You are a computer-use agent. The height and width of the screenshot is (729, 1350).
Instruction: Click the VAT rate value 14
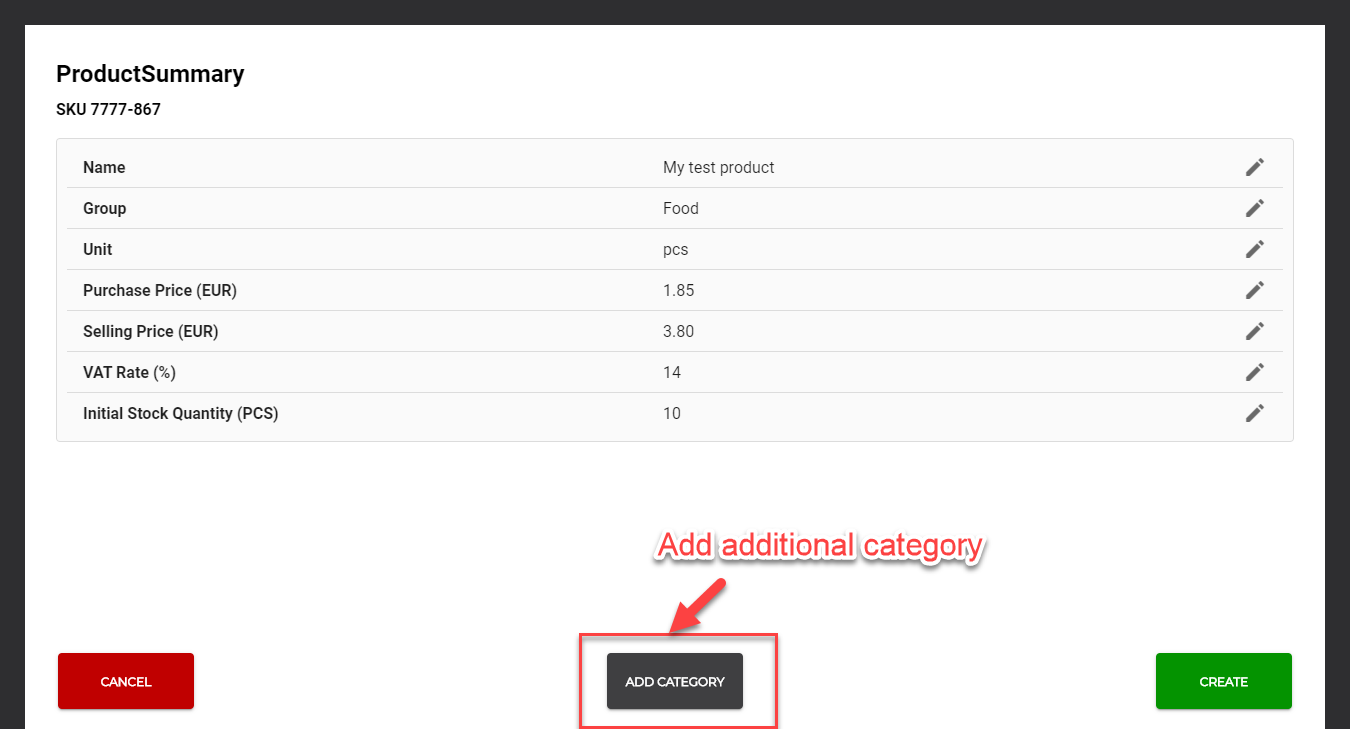671,373
